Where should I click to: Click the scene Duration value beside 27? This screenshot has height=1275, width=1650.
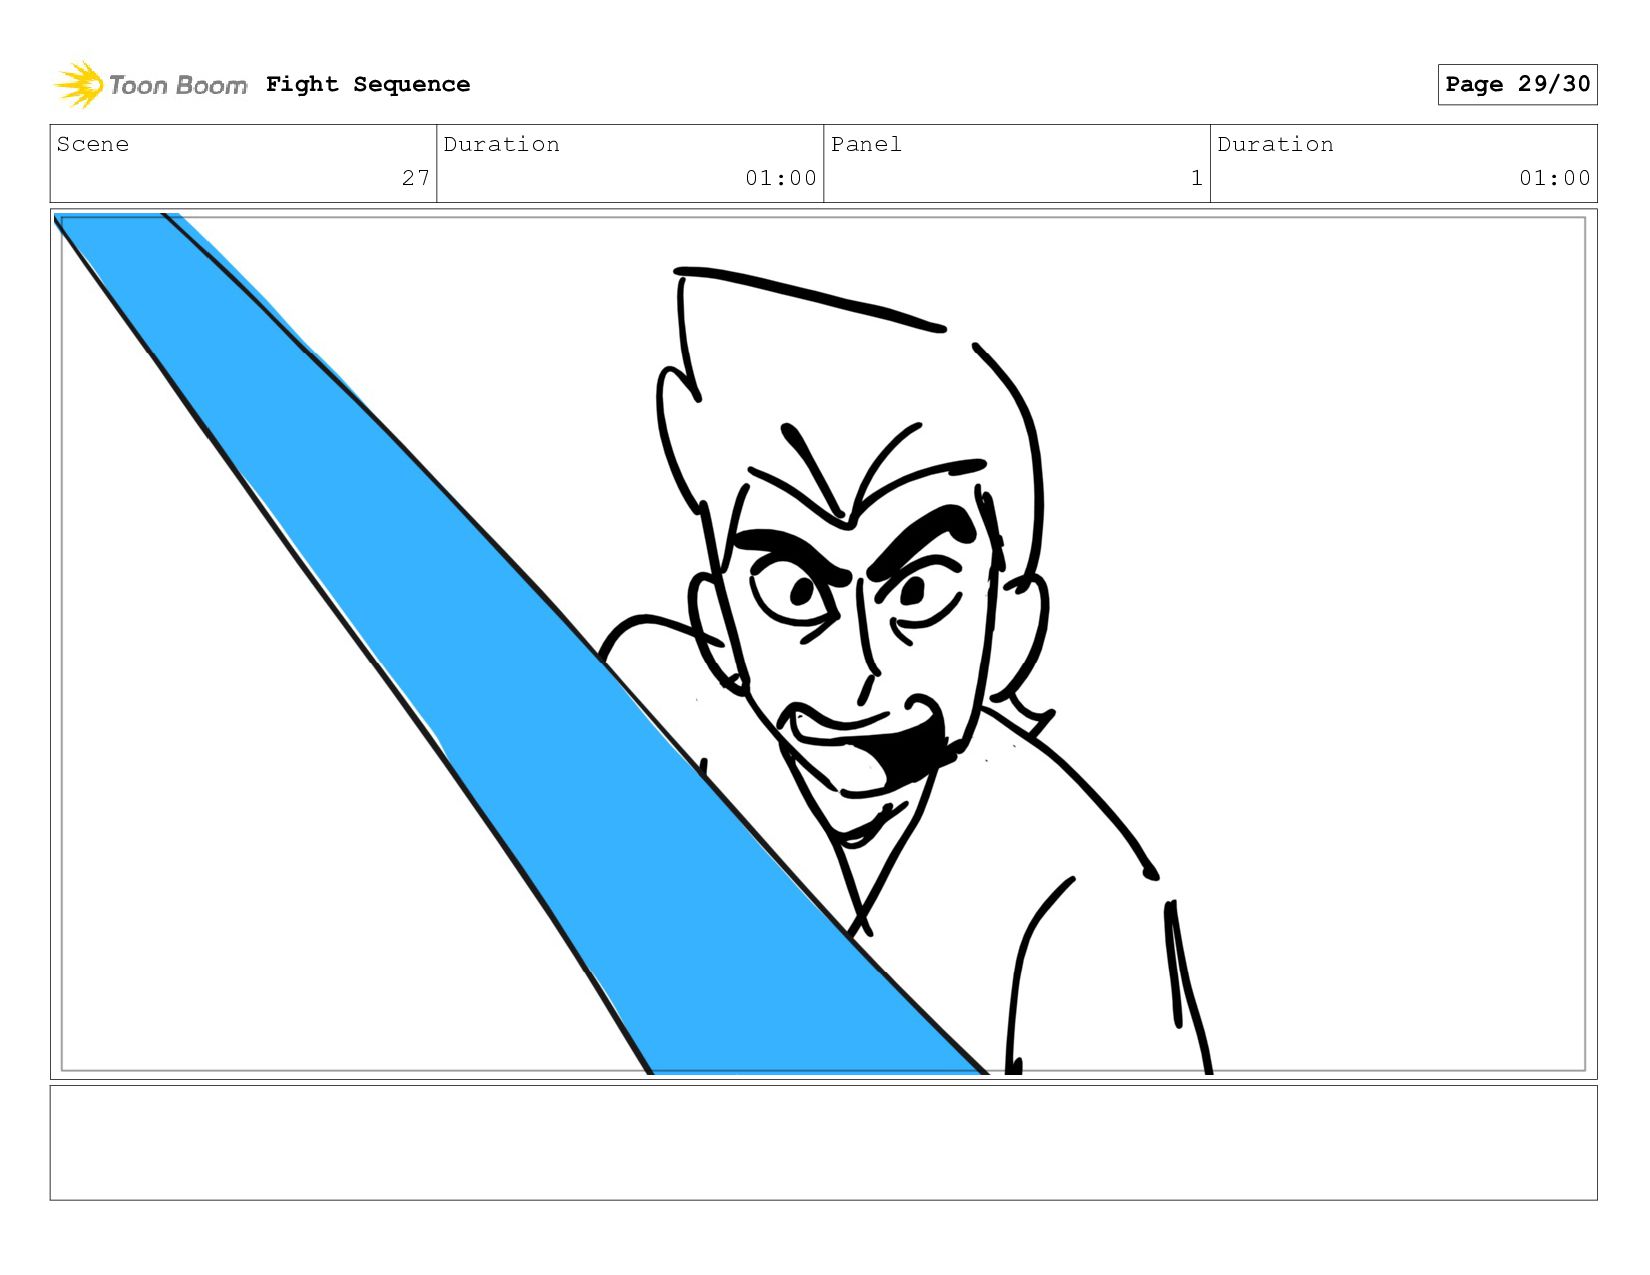pyautogui.click(x=781, y=178)
